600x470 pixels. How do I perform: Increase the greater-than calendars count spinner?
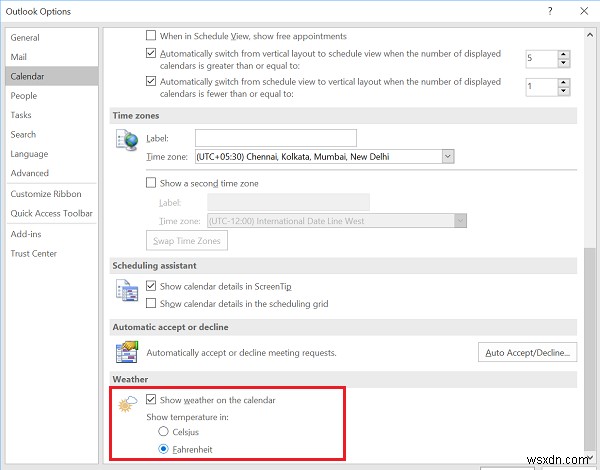564,55
